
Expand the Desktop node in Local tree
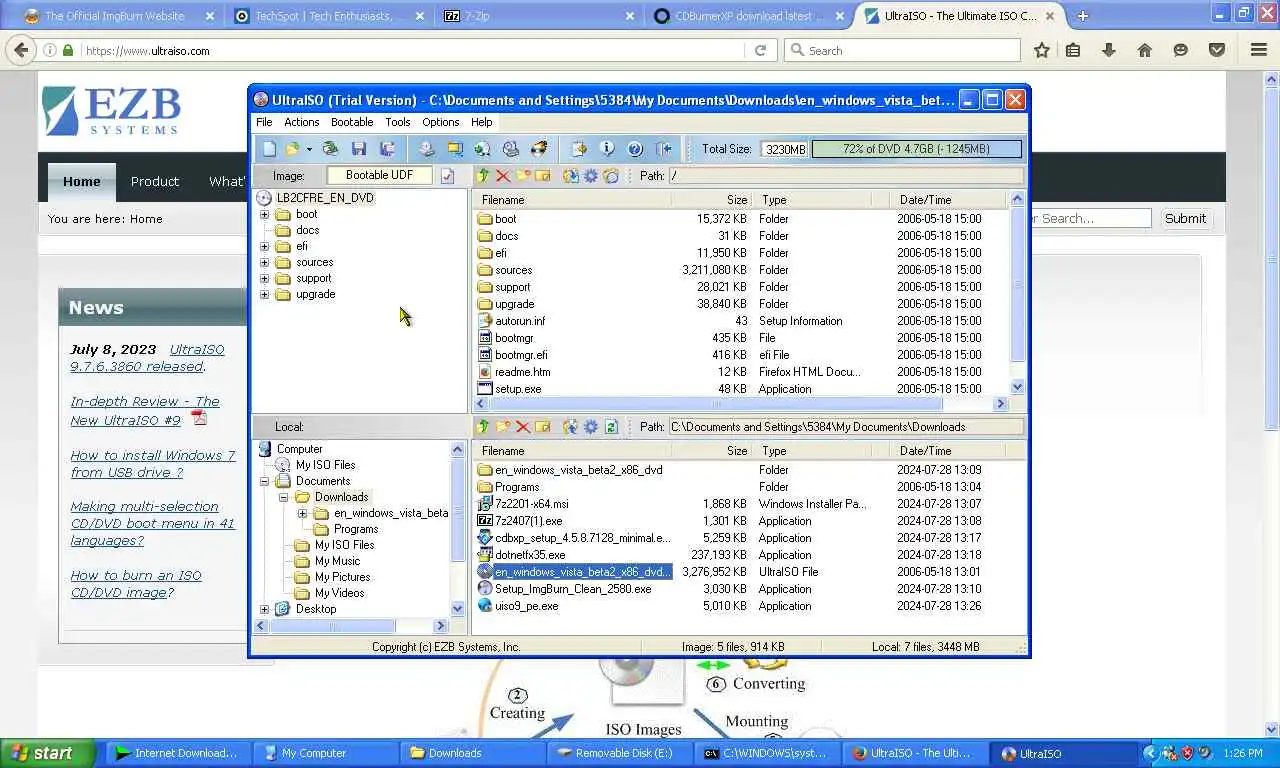(265, 609)
